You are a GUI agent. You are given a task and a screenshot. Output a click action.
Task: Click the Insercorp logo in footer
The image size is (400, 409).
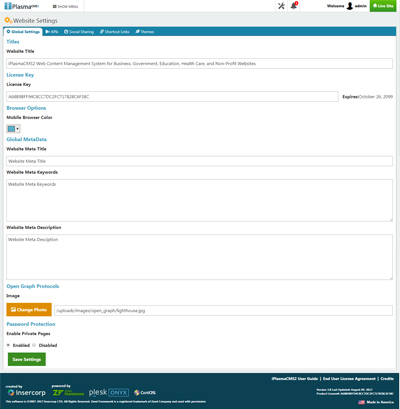(x=27, y=393)
